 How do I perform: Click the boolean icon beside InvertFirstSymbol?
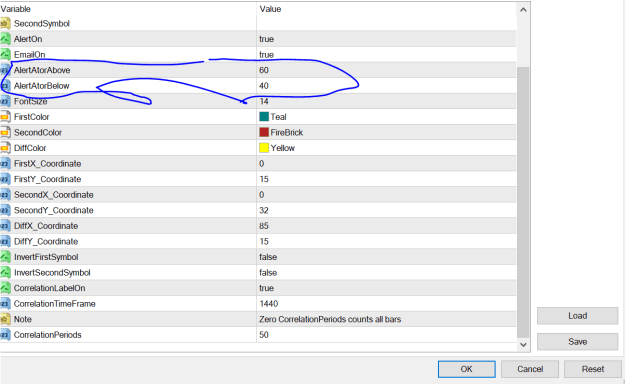click(5, 257)
